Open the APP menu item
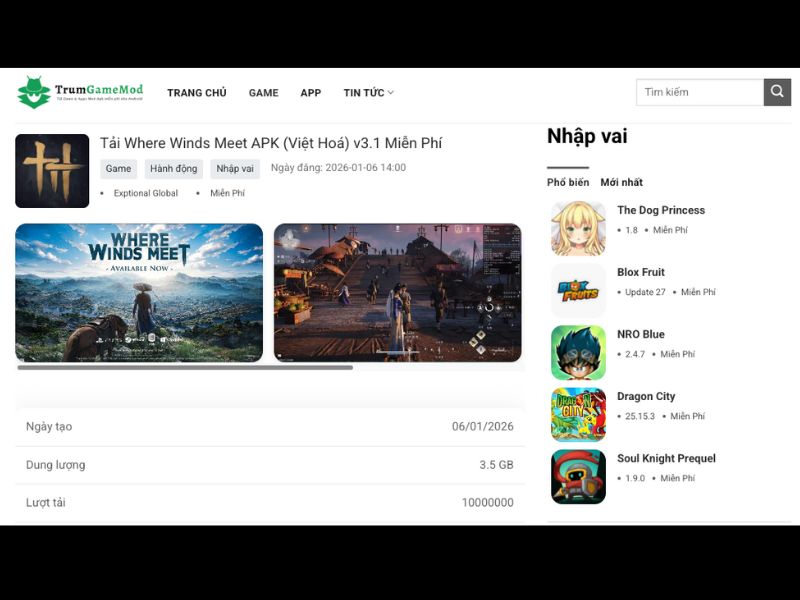This screenshot has height=600, width=800. pos(310,92)
